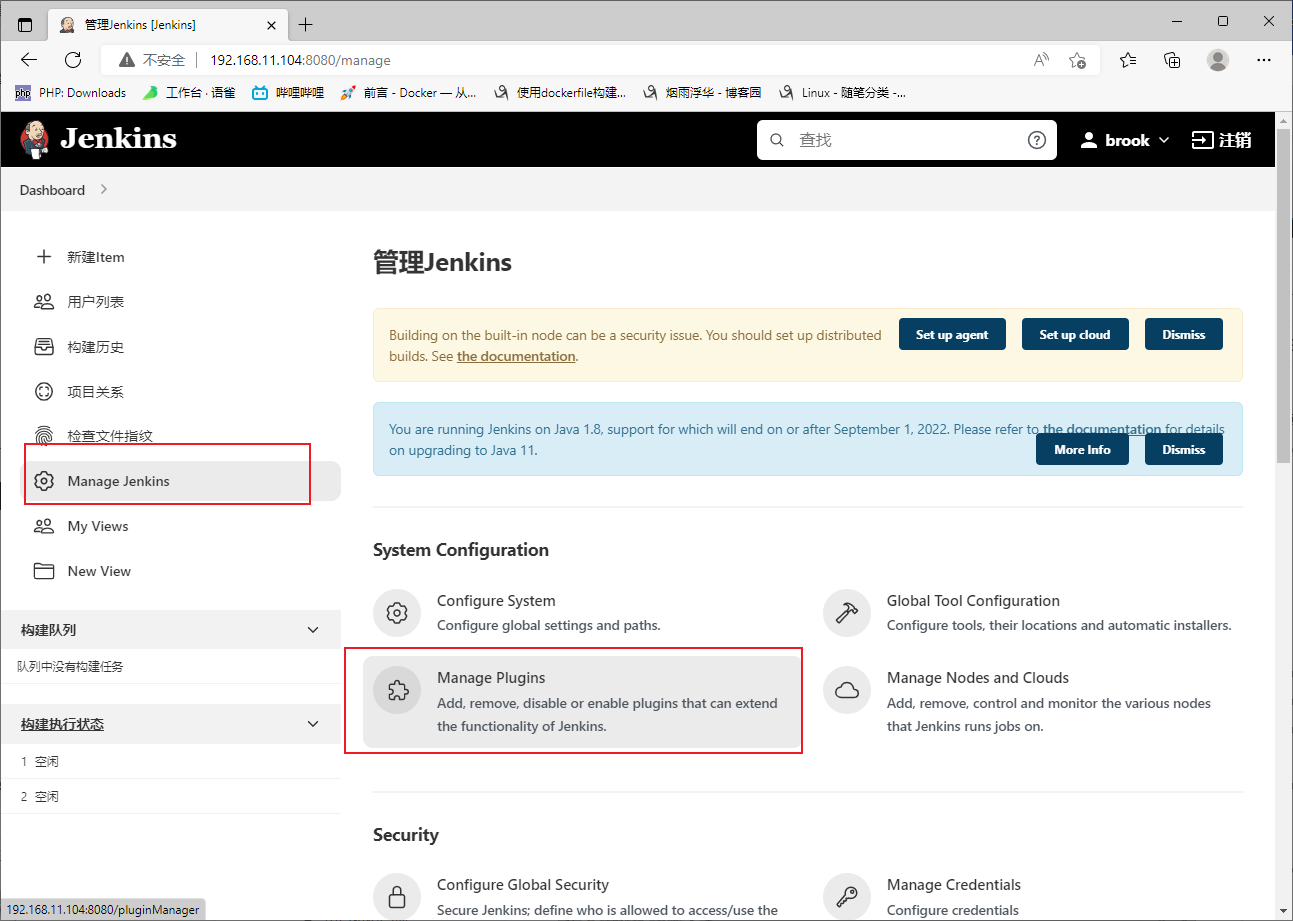Click the folder icon for New View
The height and width of the screenshot is (921, 1293).
click(43, 571)
